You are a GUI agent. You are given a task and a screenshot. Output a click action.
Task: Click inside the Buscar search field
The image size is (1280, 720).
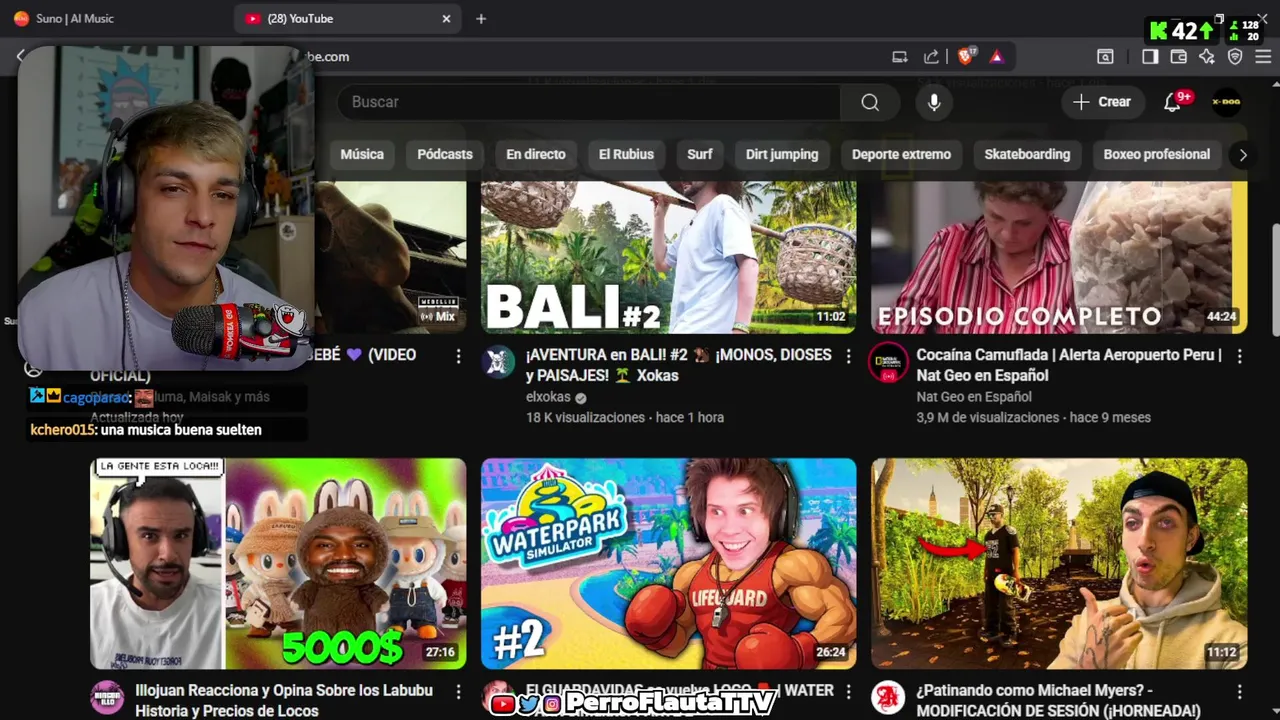(590, 102)
